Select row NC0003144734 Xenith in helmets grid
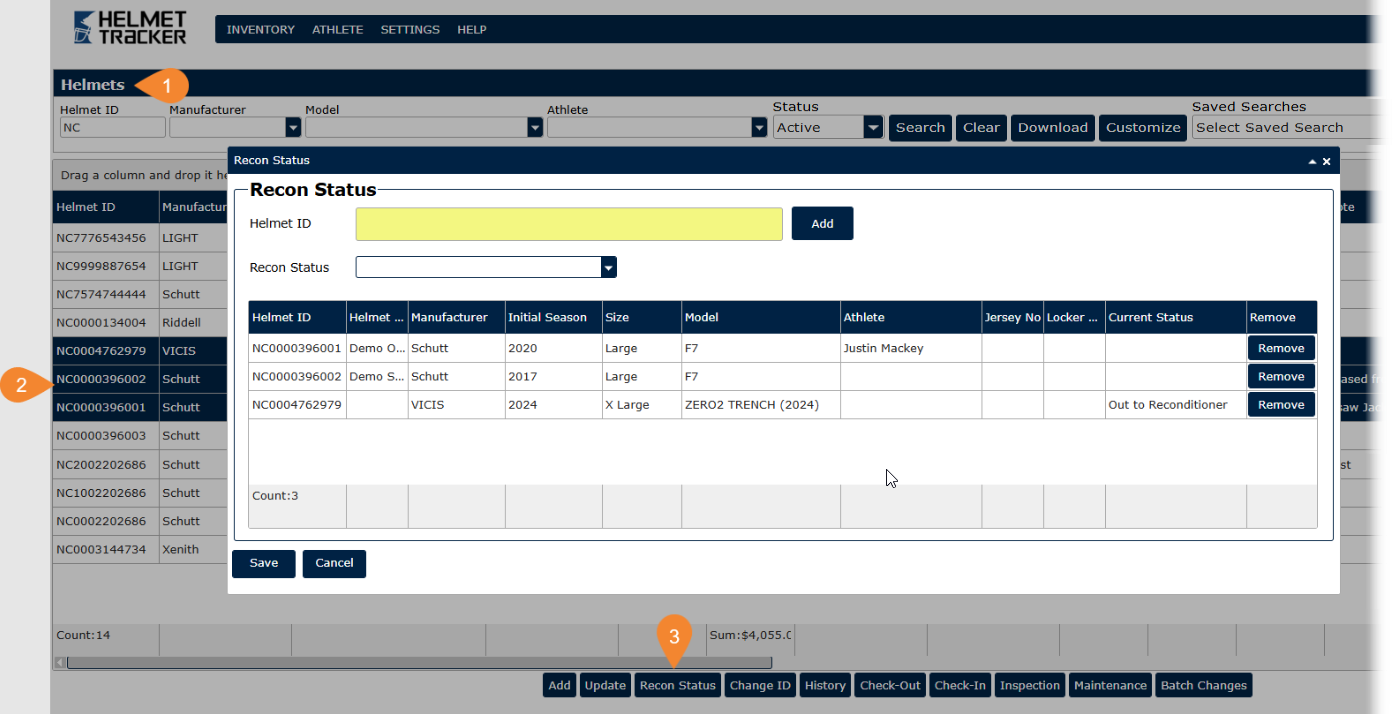This screenshot has width=1400, height=714. coord(140,549)
